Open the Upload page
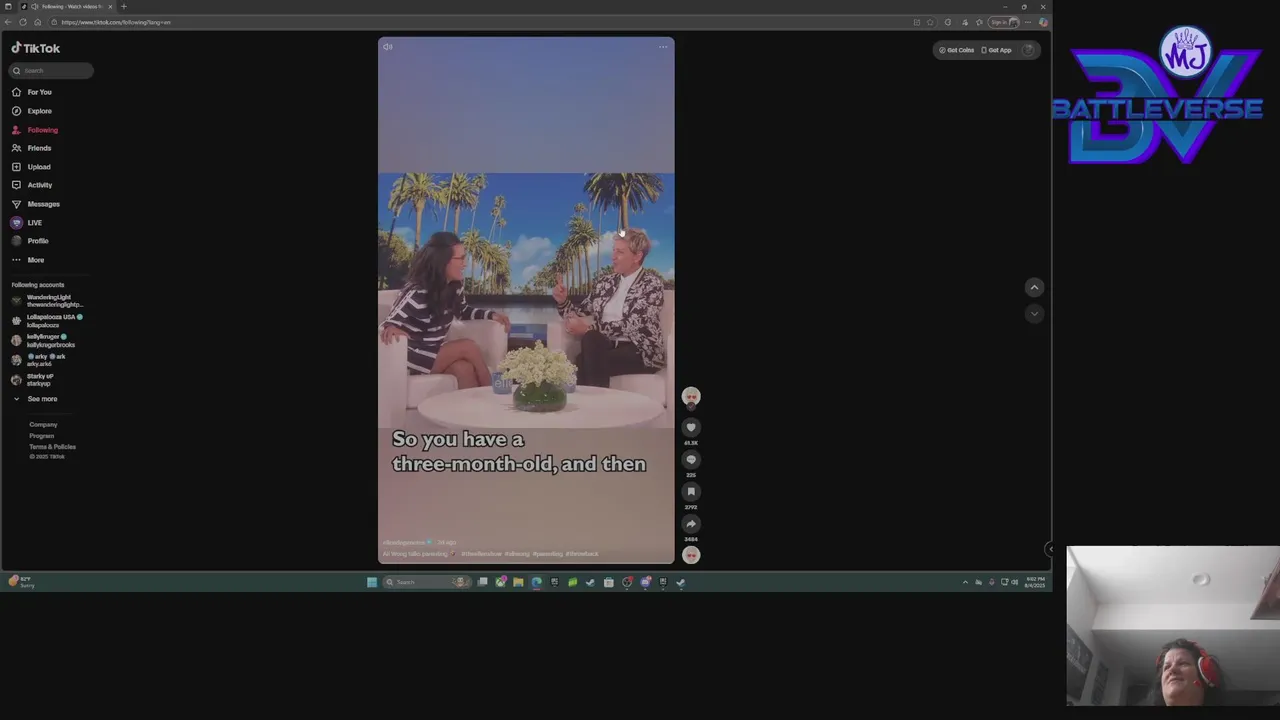This screenshot has width=1280, height=720. [x=31, y=167]
